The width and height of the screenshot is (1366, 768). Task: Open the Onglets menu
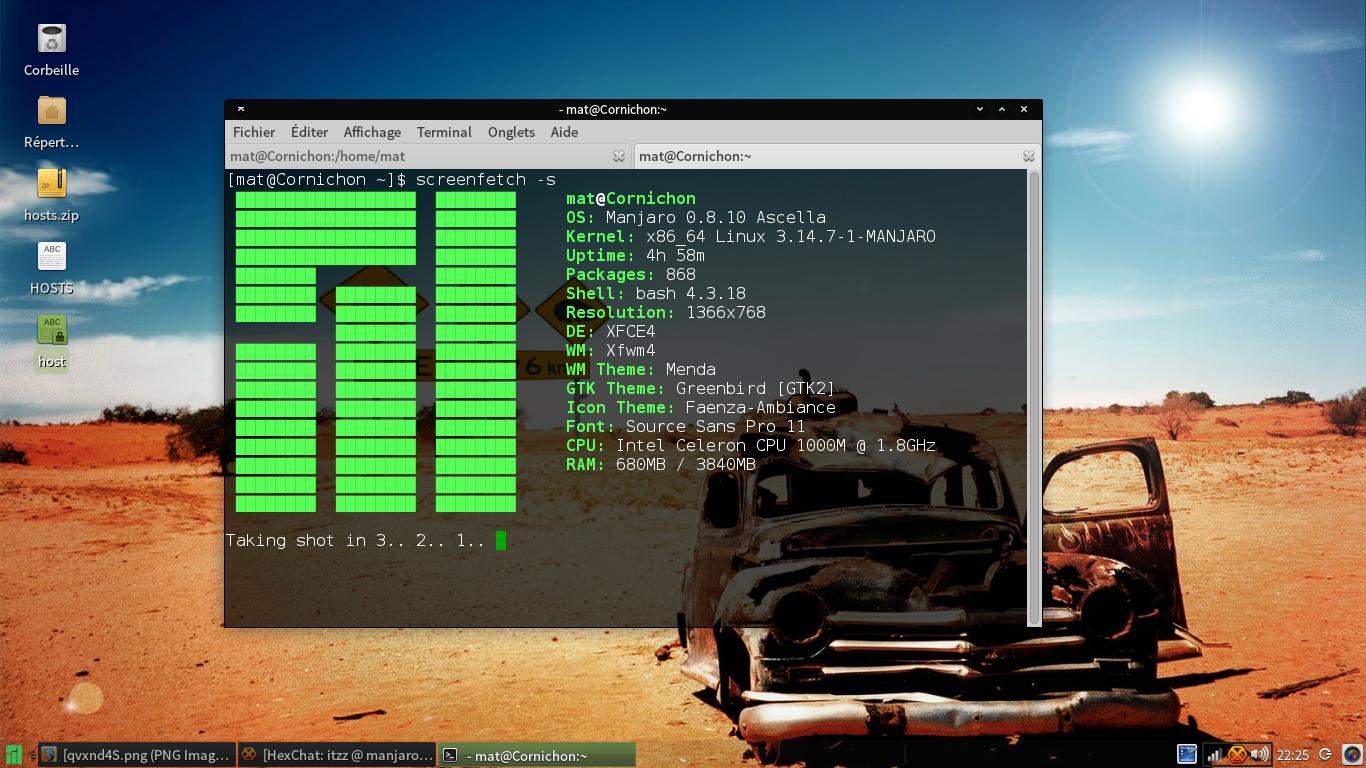point(511,132)
